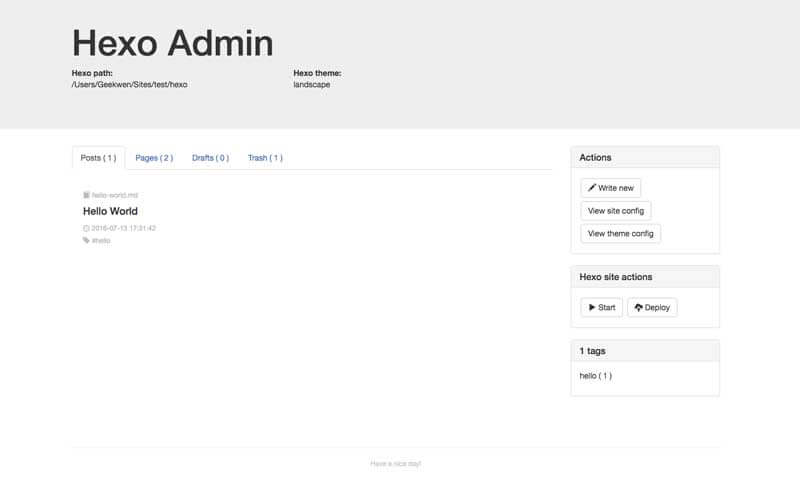
Task: Open View theme config
Action: click(x=620, y=234)
